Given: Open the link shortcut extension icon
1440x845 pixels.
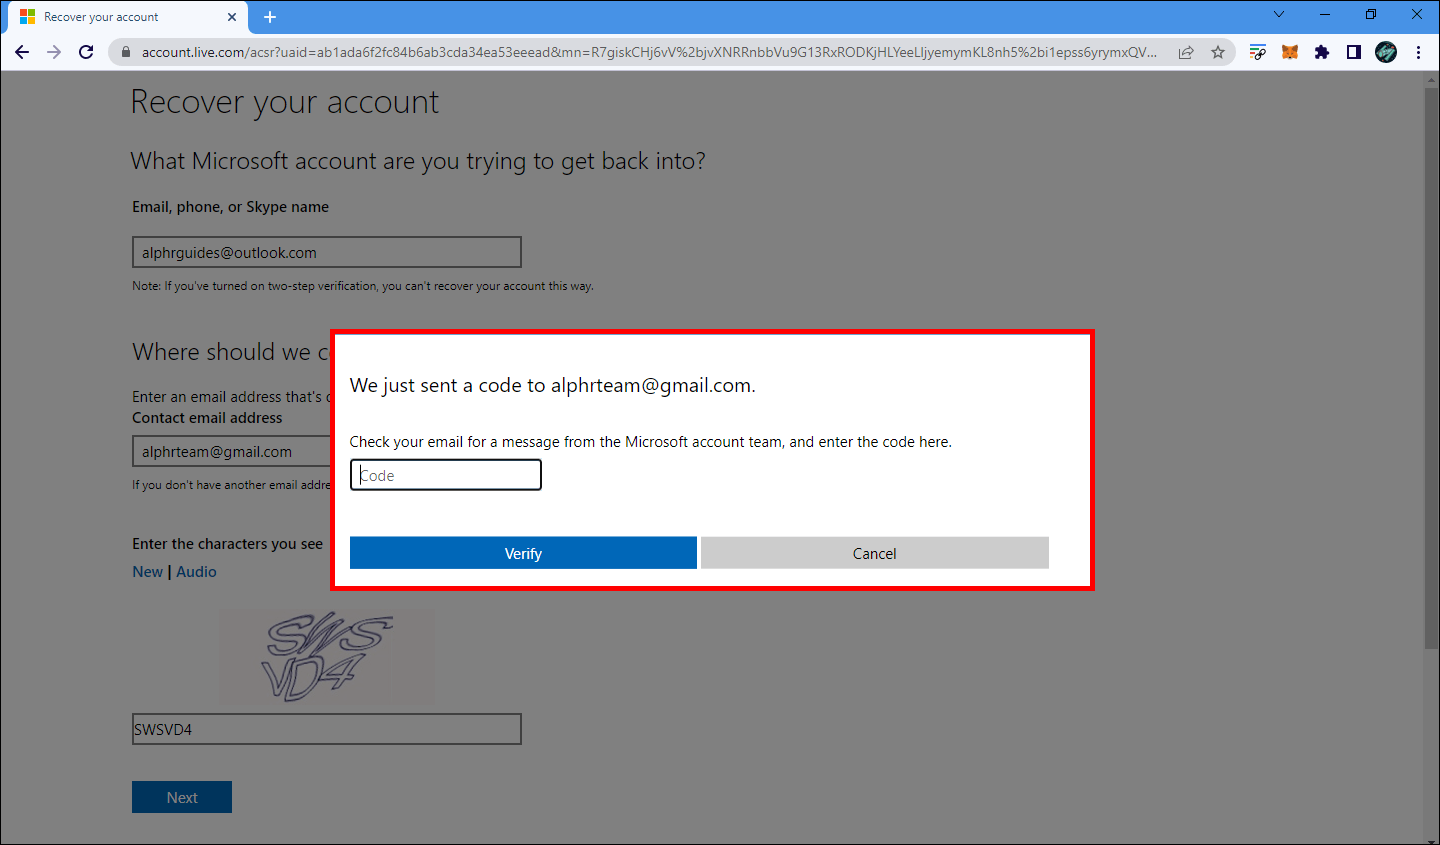Looking at the screenshot, I should pyautogui.click(x=1258, y=52).
